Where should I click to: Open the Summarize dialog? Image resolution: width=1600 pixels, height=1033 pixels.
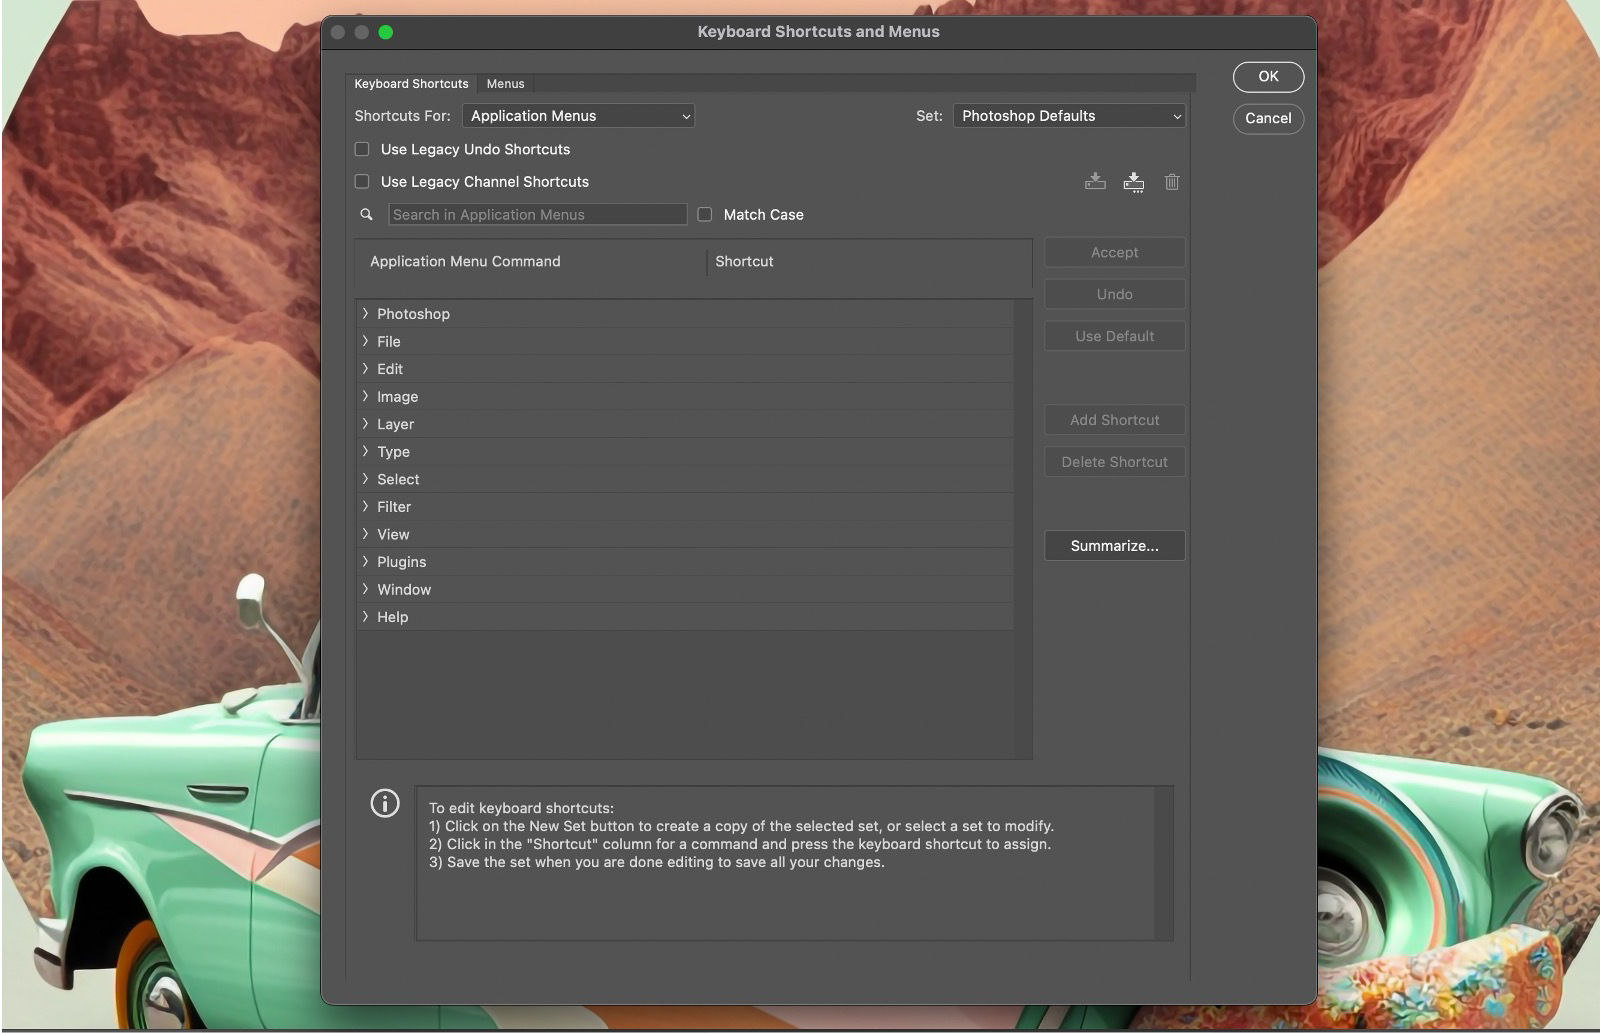1114,546
